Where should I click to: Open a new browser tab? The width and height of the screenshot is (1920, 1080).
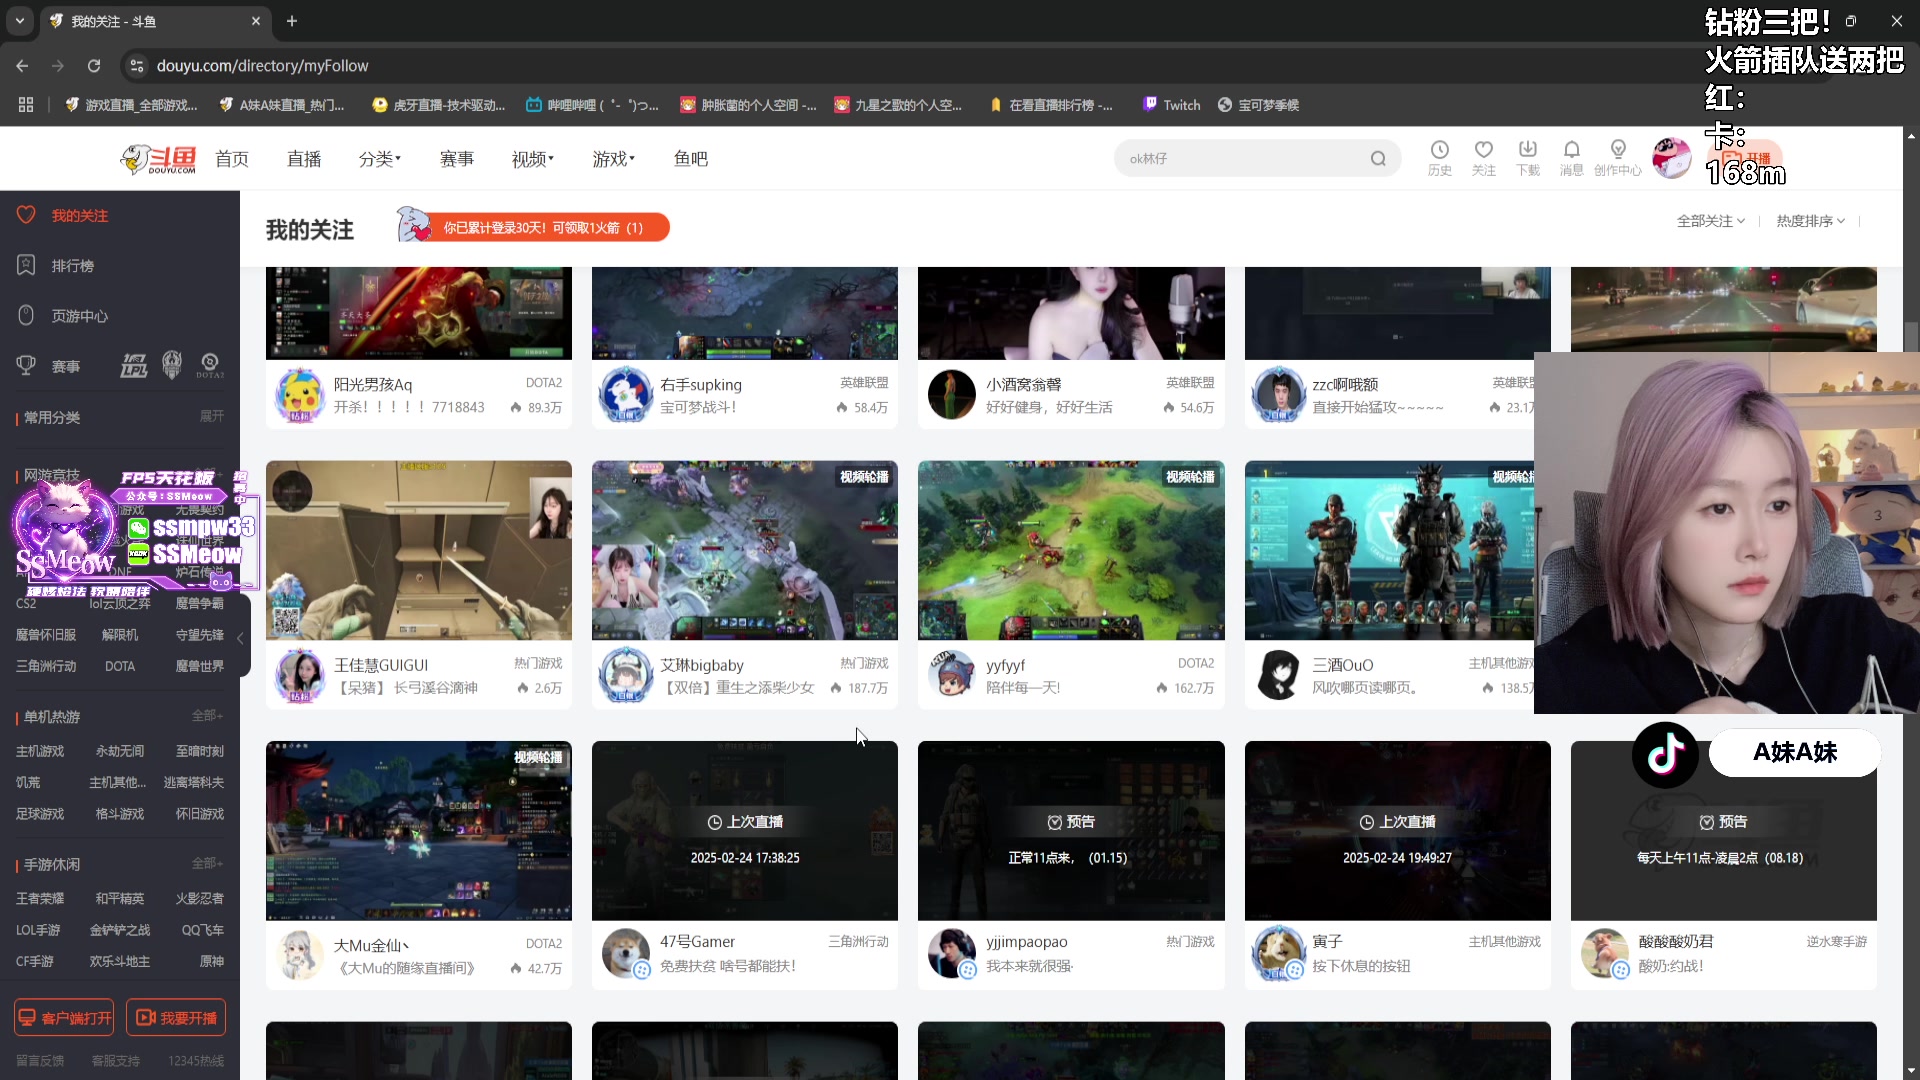click(292, 21)
